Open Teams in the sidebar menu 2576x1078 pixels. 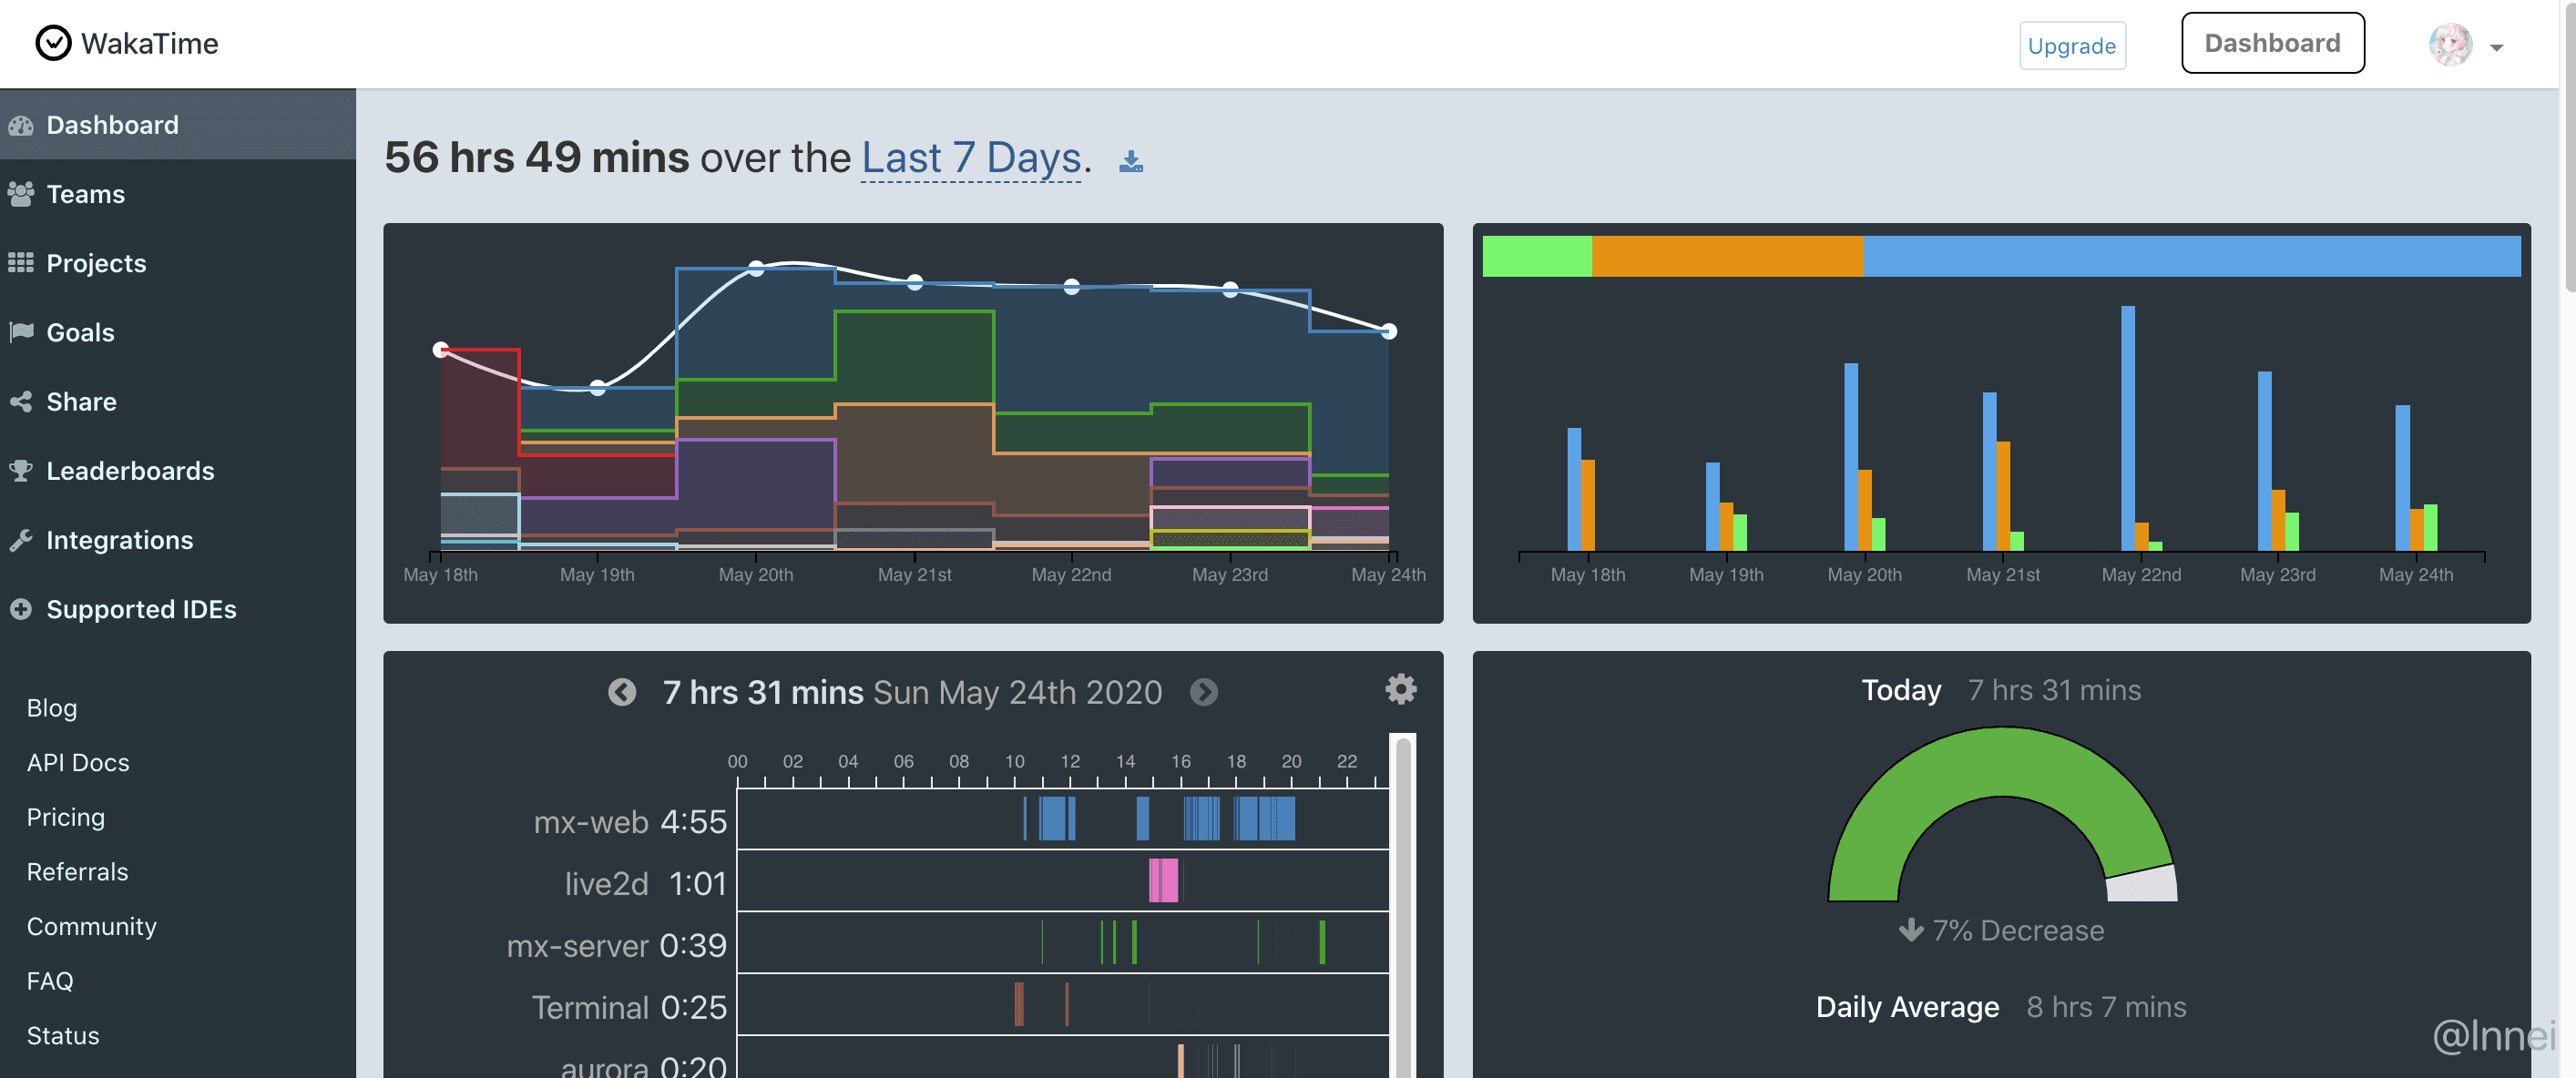pos(178,194)
